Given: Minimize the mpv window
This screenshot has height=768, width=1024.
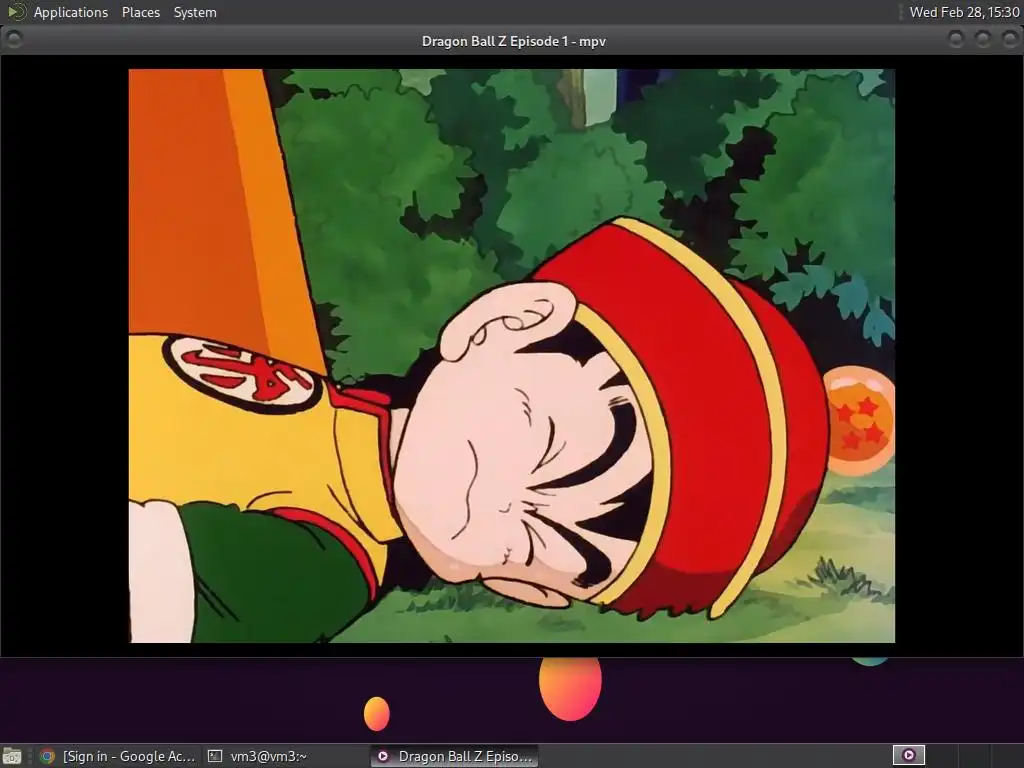Looking at the screenshot, I should (956, 40).
